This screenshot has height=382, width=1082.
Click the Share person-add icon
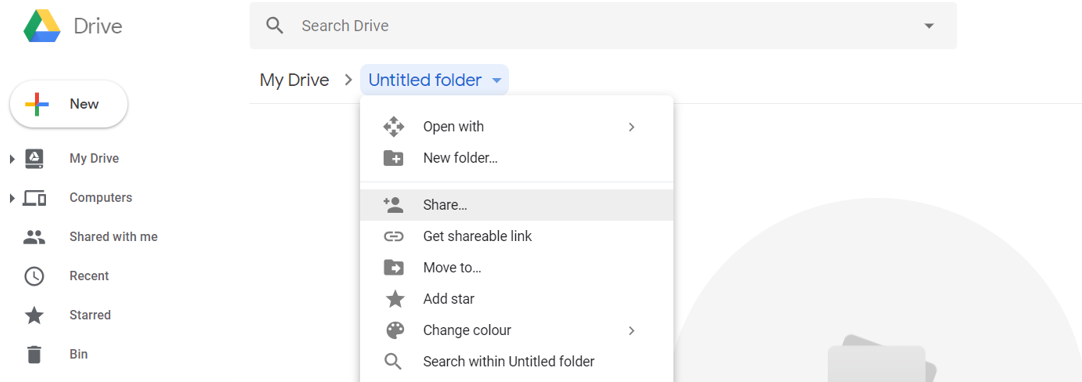click(393, 205)
